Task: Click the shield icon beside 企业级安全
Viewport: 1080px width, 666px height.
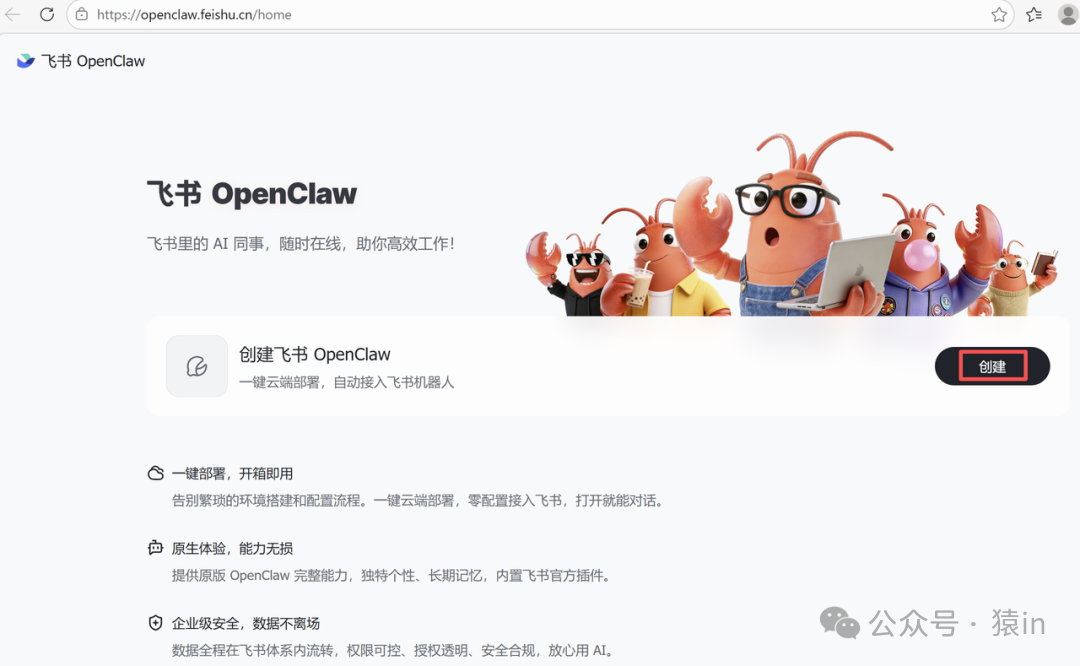Action: click(156, 623)
